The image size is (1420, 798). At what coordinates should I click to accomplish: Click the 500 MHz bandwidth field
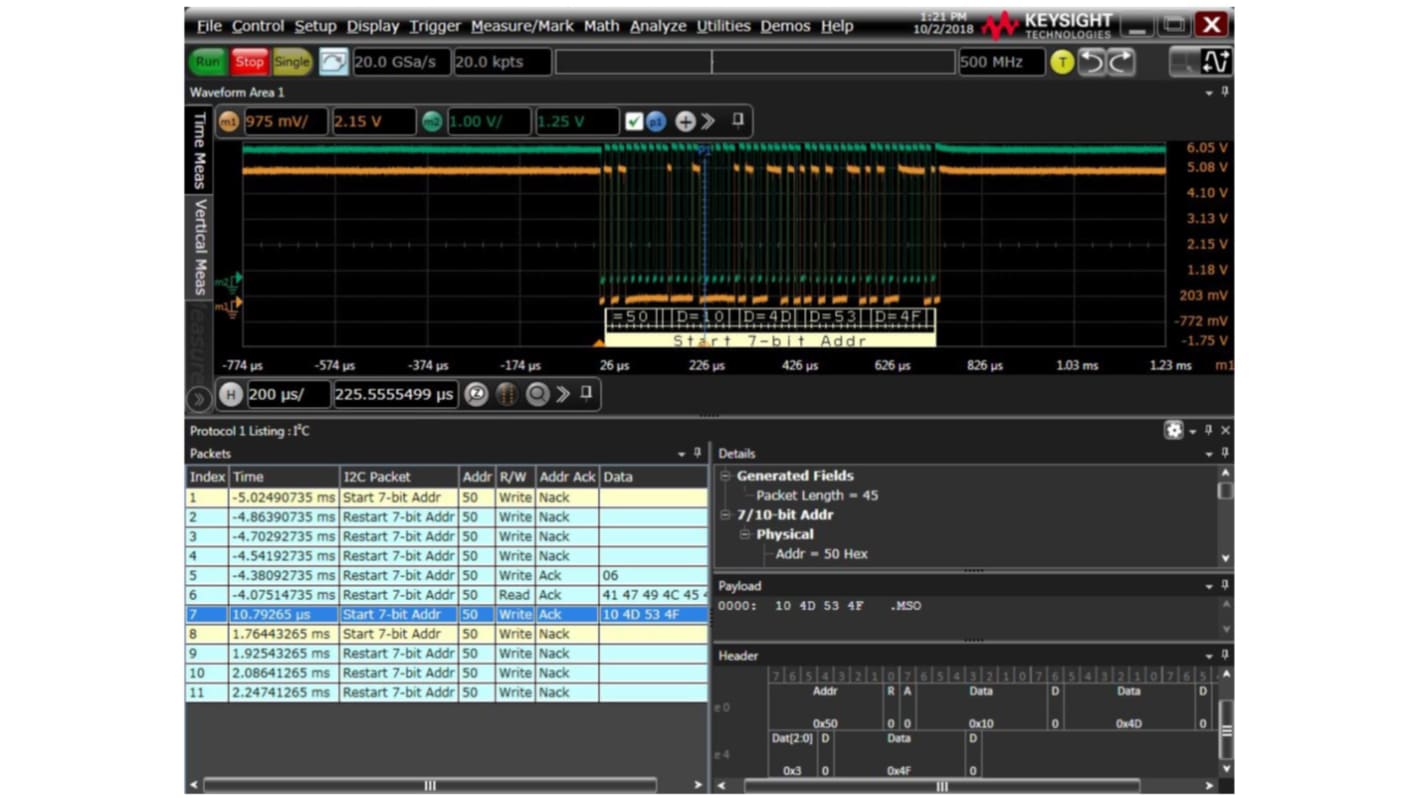click(x=1001, y=62)
